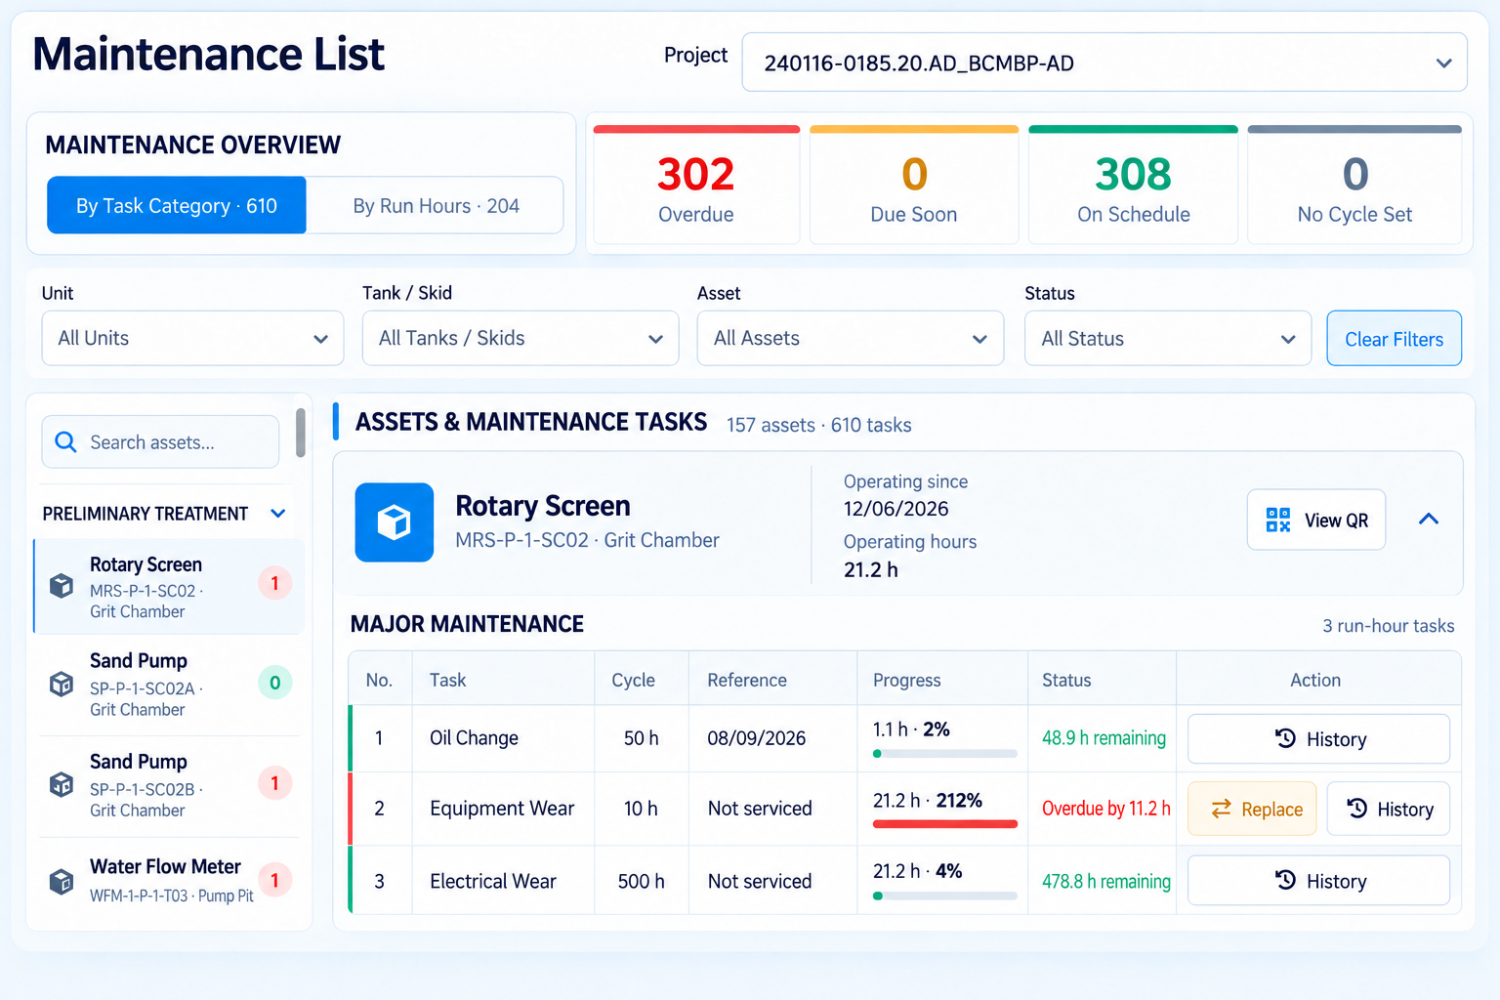Viewport: 1500px width, 1000px height.
Task: Click cube icon beside Sand Pump SP-P-1-SC02B
Action: pyautogui.click(x=62, y=784)
